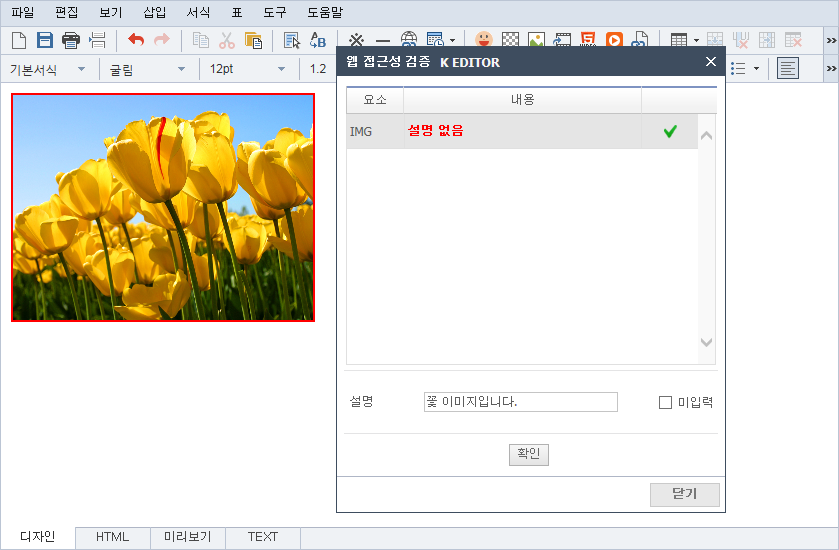
Task: Click the 닫기 button
Action: pyautogui.click(x=684, y=494)
